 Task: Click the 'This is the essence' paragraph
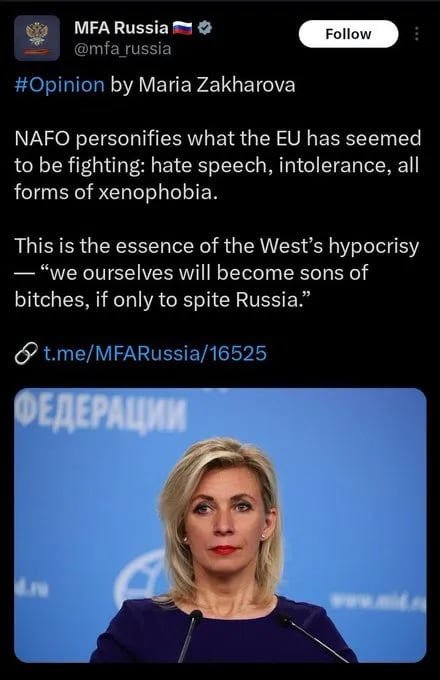[x=217, y=273]
